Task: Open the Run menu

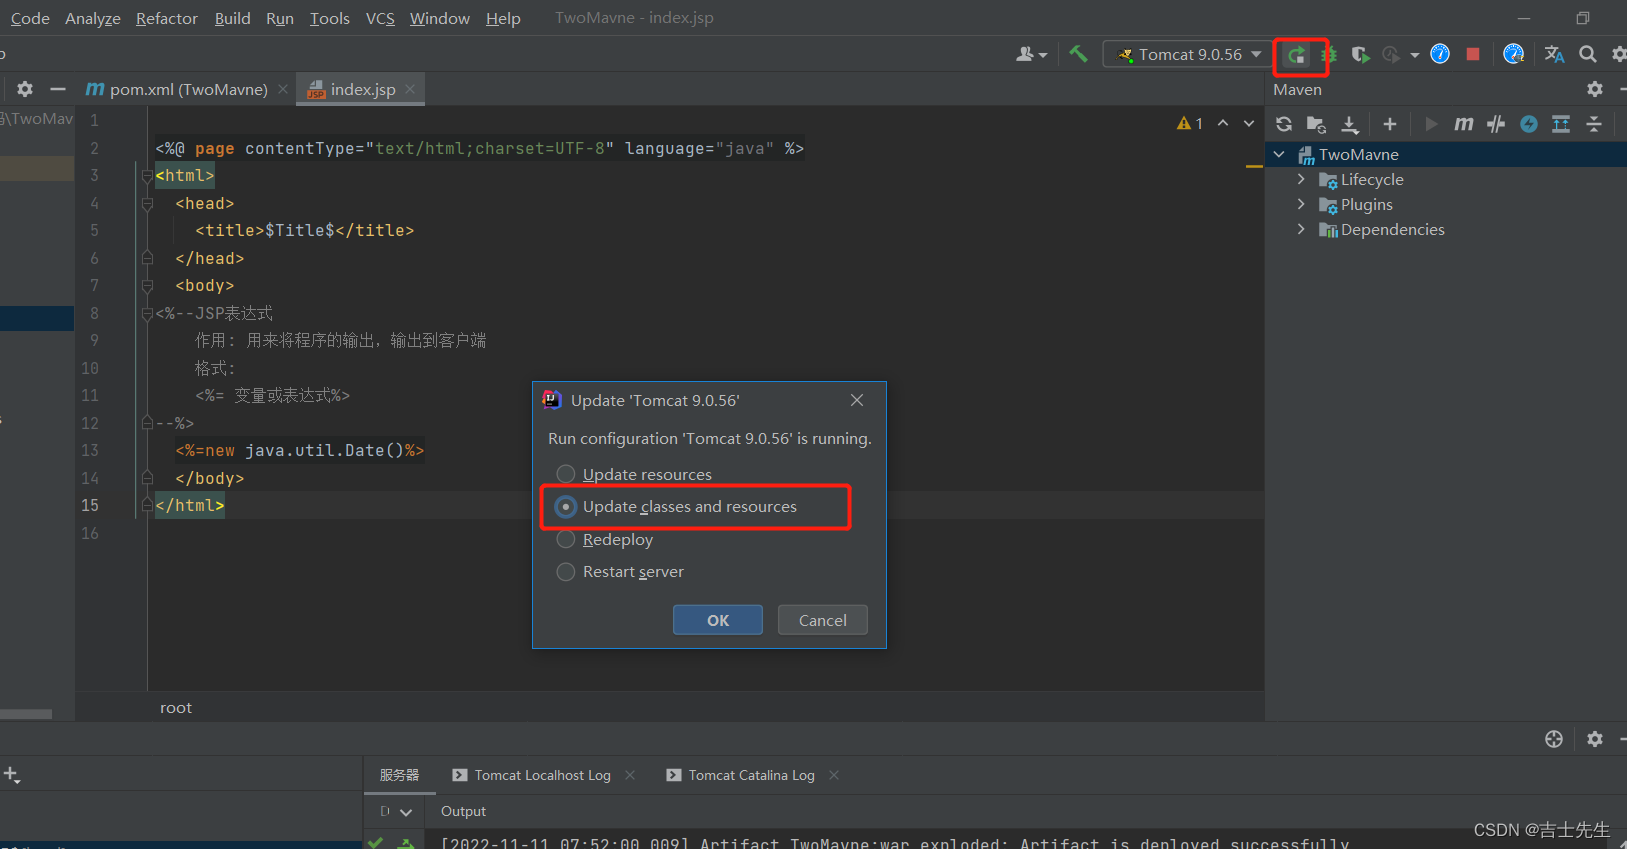Action: coord(280,18)
